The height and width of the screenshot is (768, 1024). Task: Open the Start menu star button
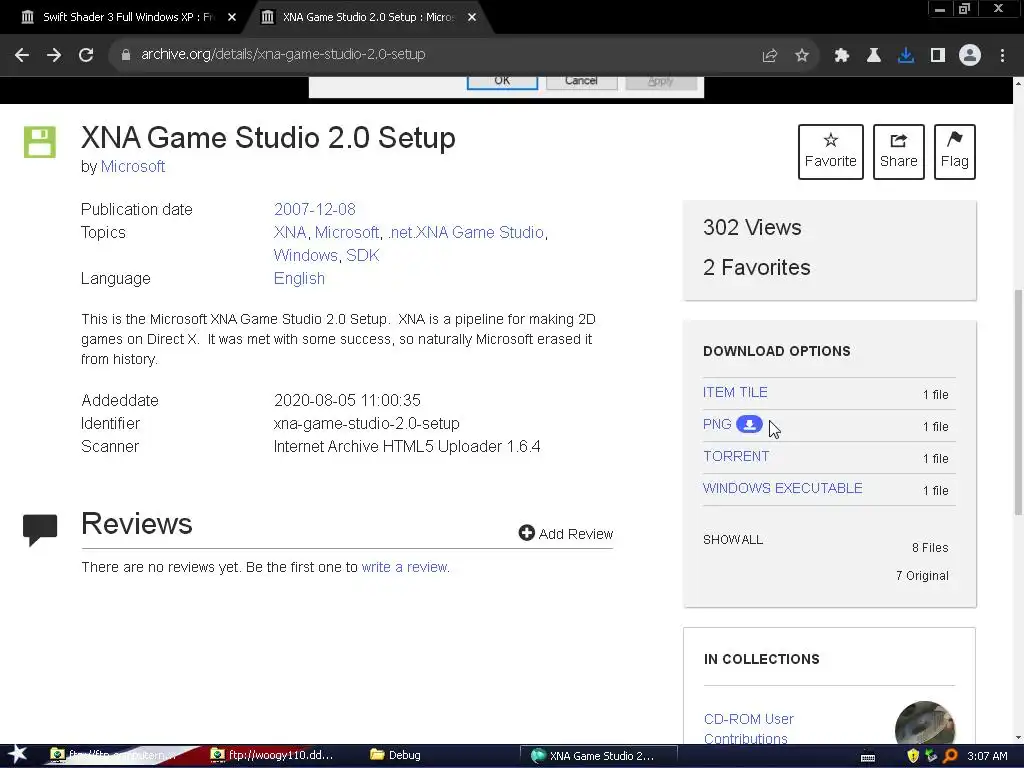pos(18,755)
